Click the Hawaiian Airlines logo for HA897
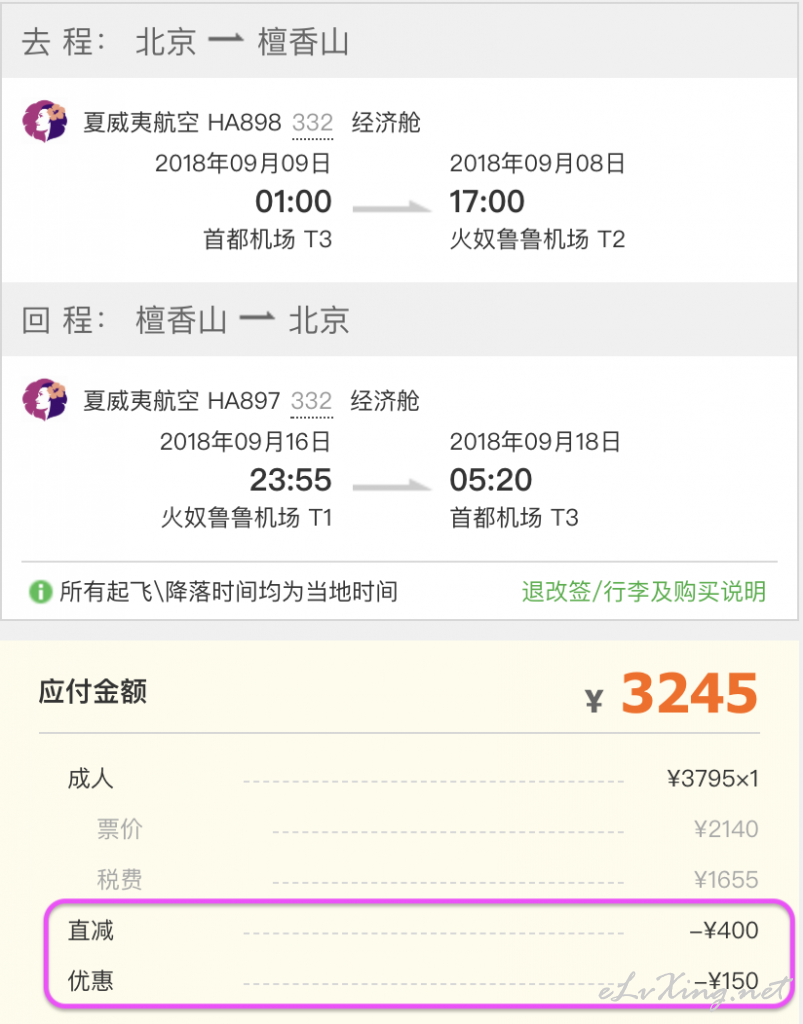Screen dimensions: 803x1024 tap(45, 399)
